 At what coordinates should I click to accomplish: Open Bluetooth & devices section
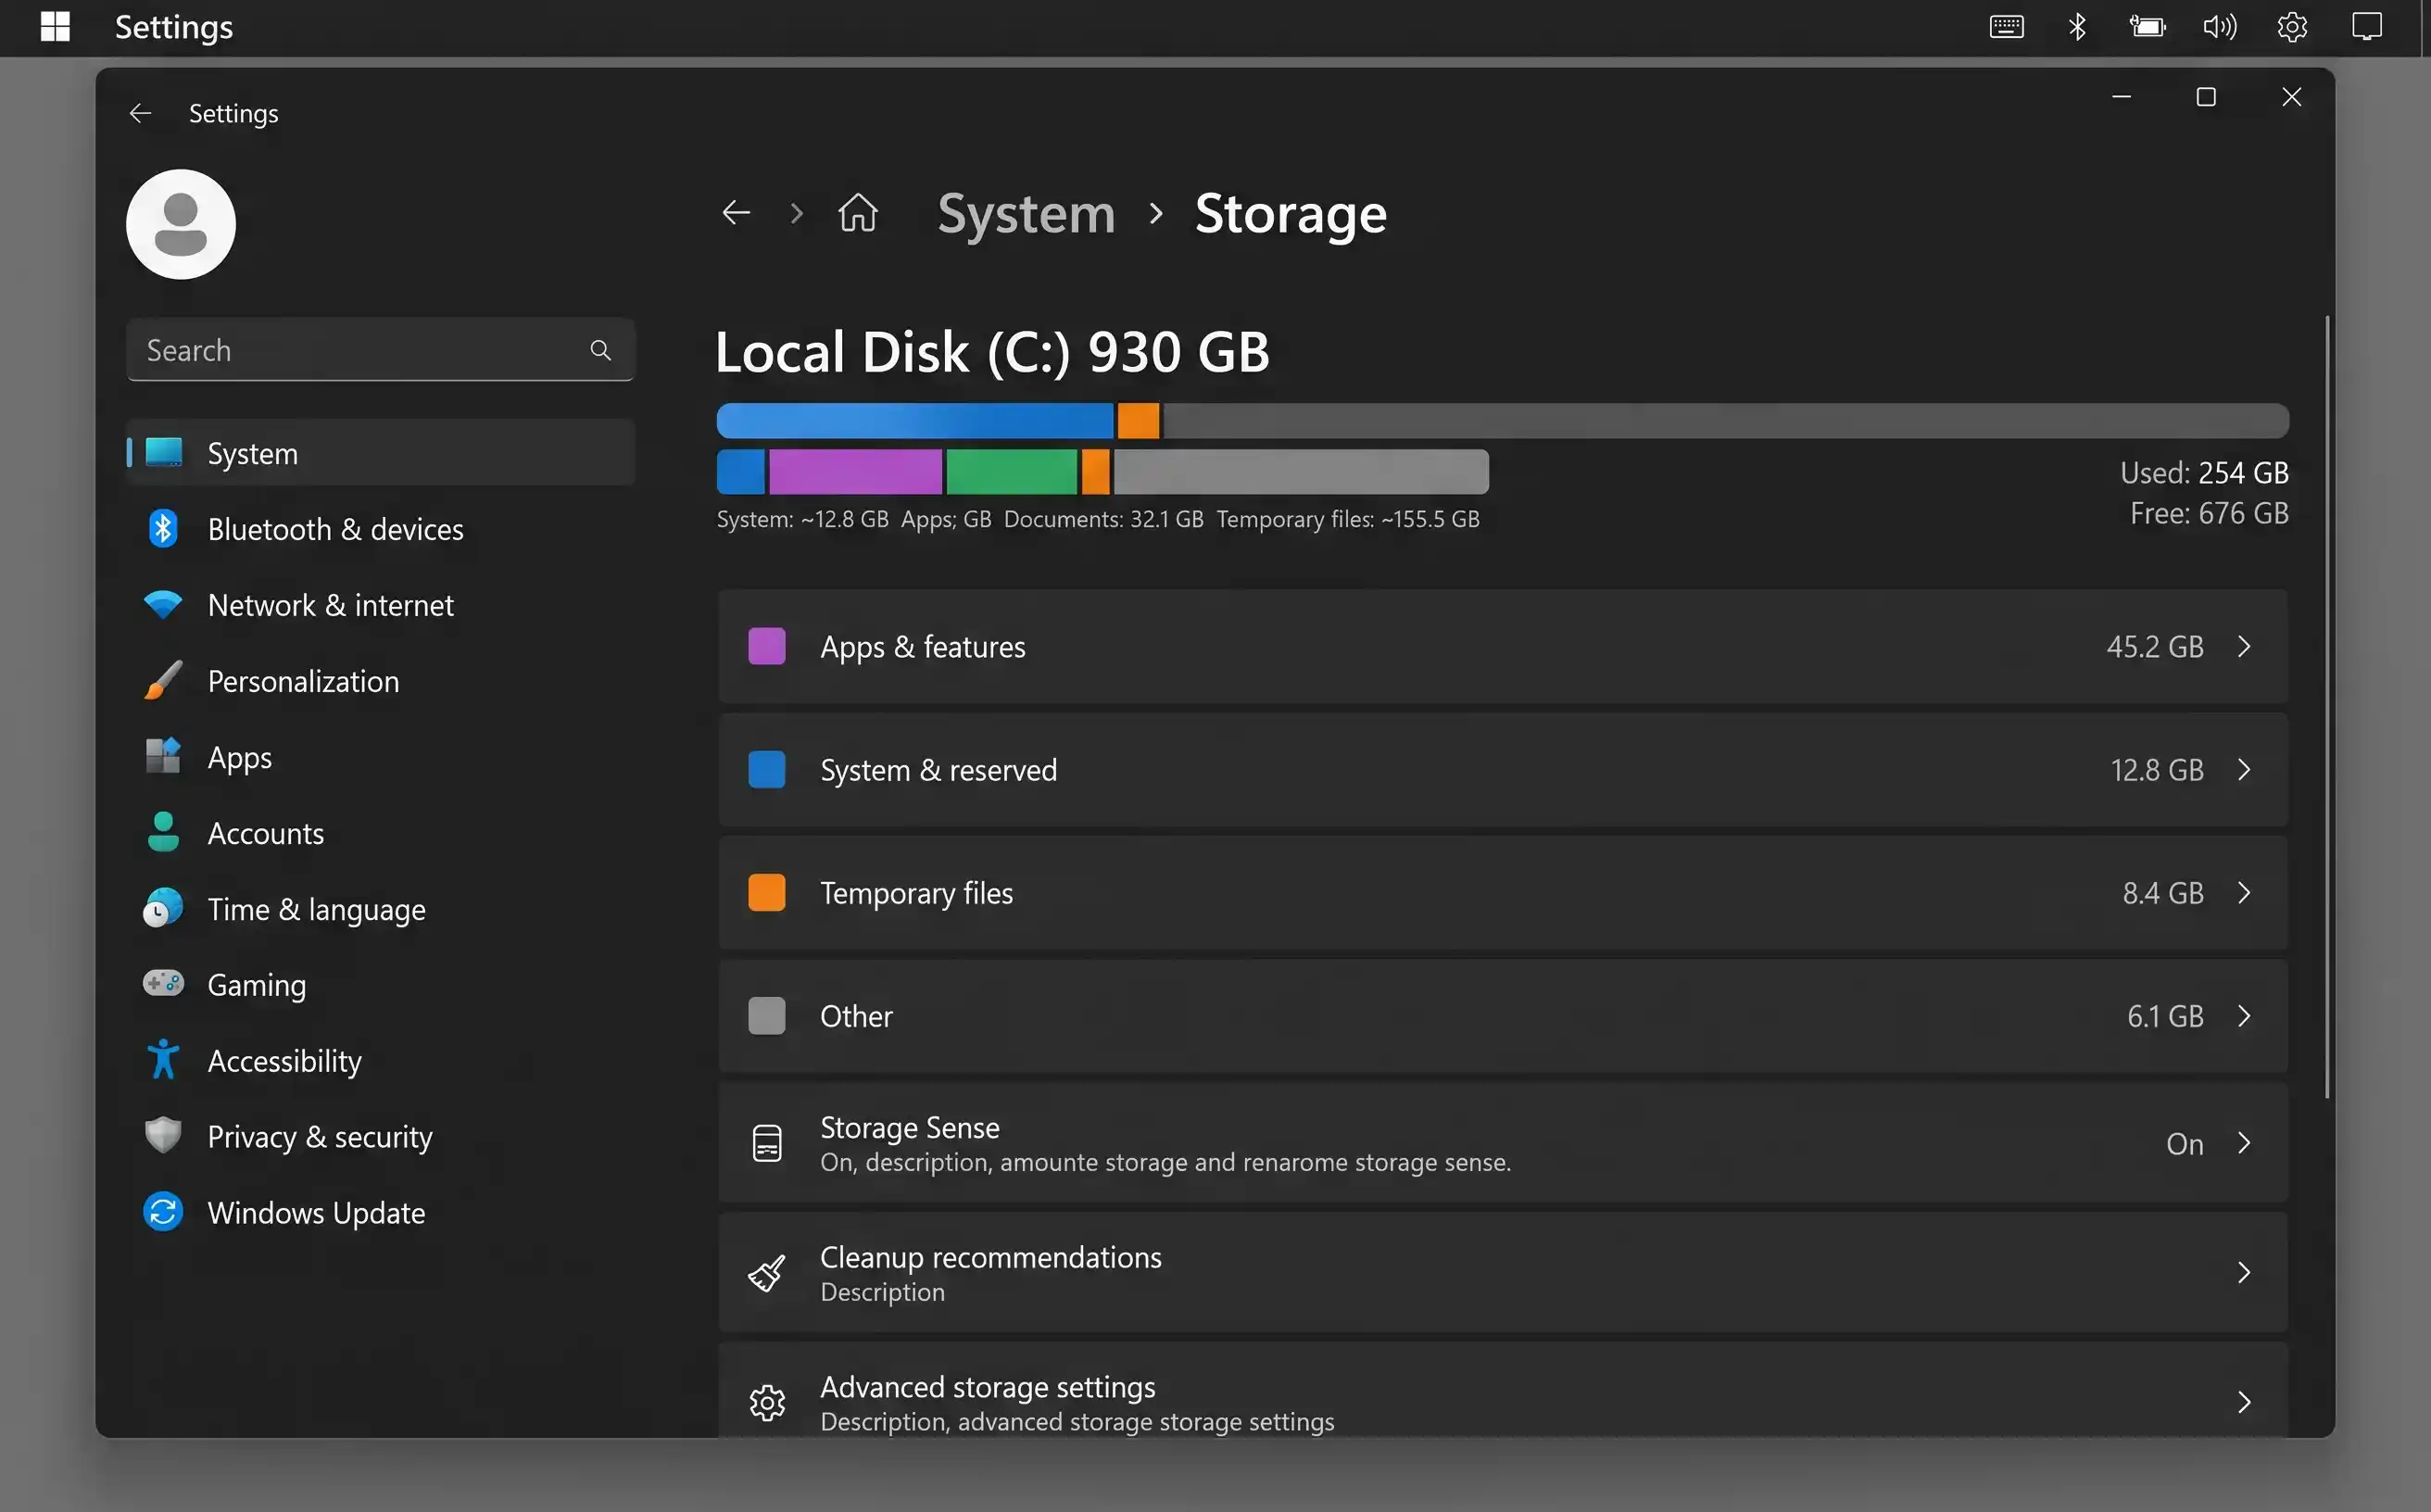(380, 529)
